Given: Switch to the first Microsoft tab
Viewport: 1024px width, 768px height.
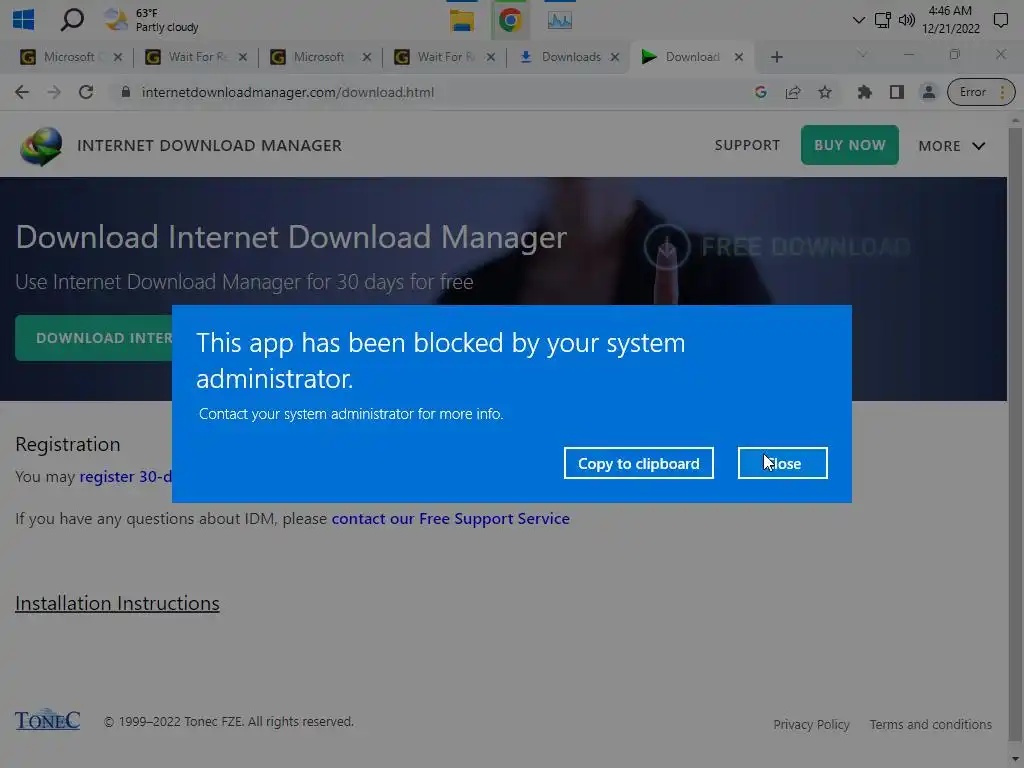Looking at the screenshot, I should click(x=69, y=57).
